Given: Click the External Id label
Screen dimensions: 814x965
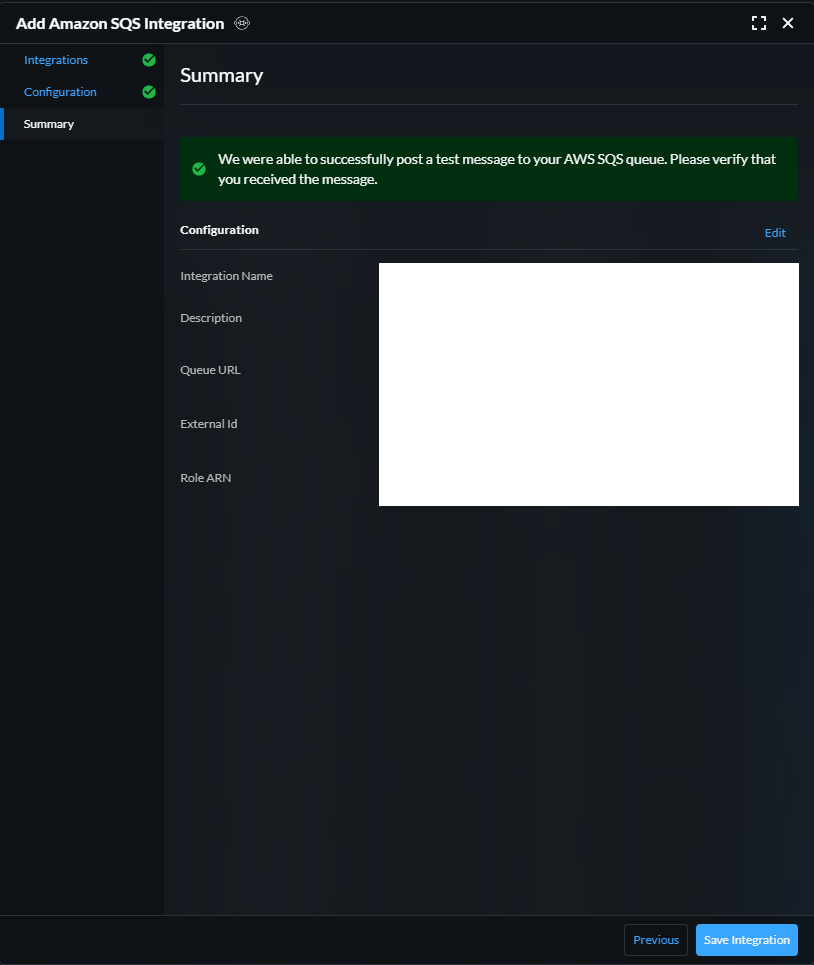Looking at the screenshot, I should (209, 423).
